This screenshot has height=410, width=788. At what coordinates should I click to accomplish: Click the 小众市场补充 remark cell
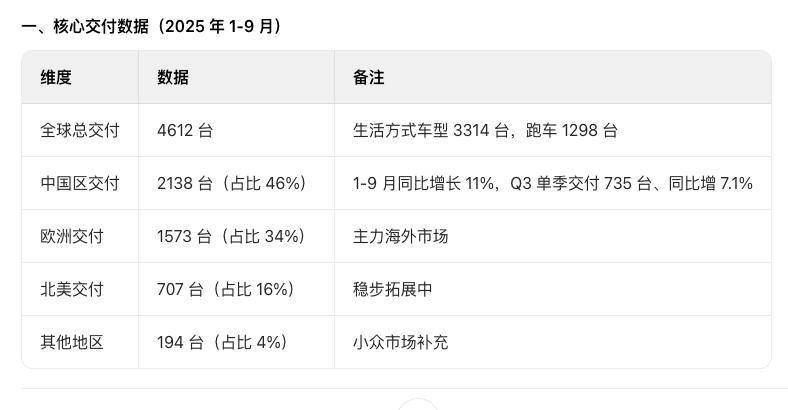point(401,342)
